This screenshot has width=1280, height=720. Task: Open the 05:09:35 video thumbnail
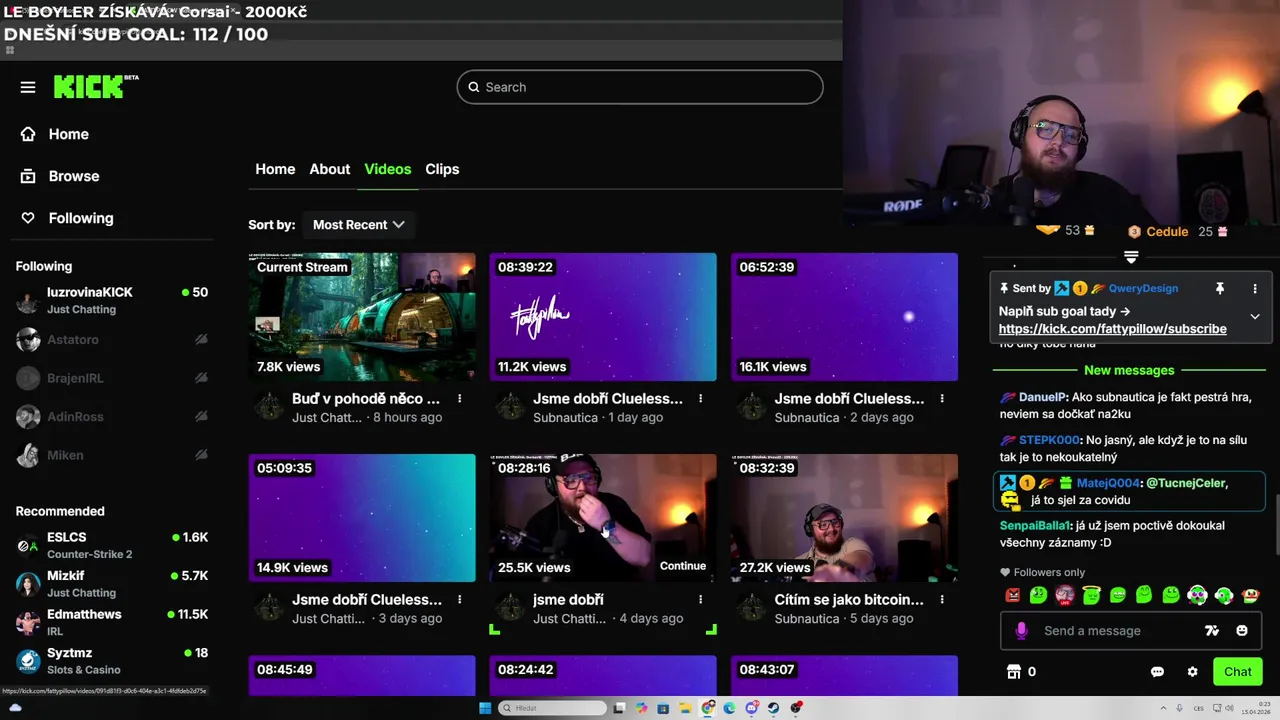[x=362, y=518]
